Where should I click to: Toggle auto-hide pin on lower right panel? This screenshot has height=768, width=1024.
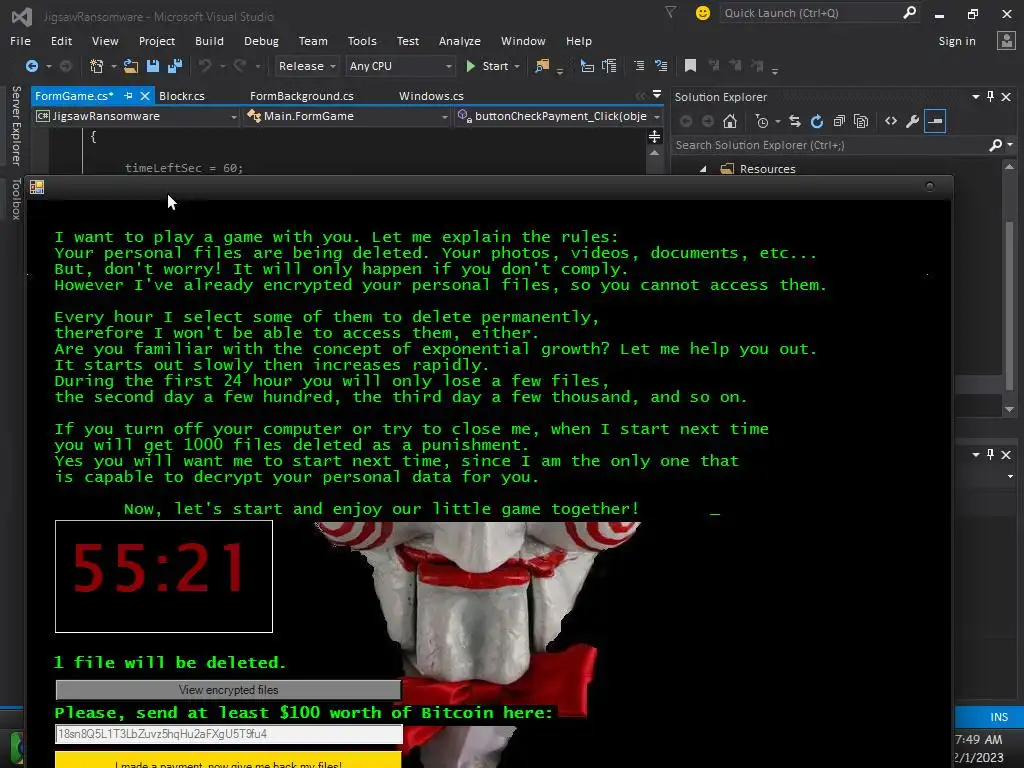click(x=990, y=455)
